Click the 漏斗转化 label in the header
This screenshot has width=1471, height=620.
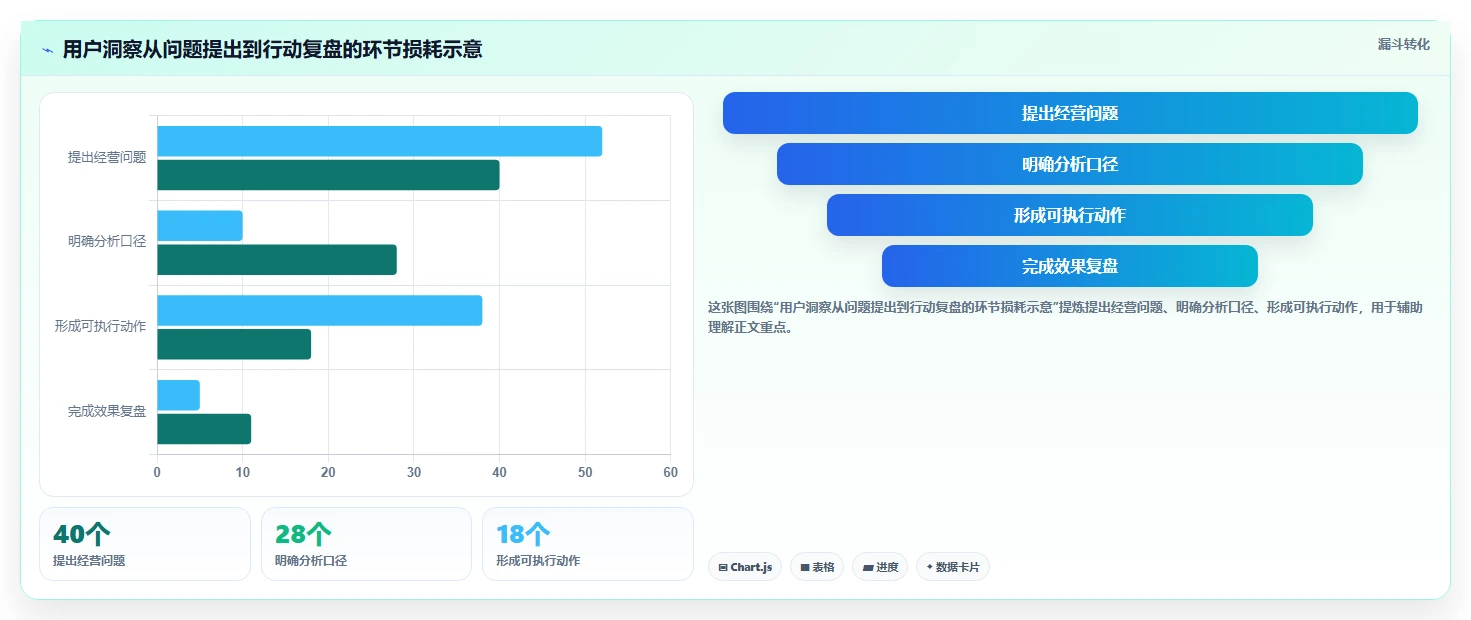pos(1404,45)
